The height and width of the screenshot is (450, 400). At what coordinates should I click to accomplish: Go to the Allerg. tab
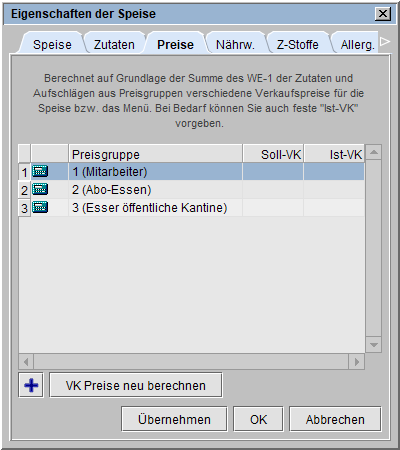[357, 44]
